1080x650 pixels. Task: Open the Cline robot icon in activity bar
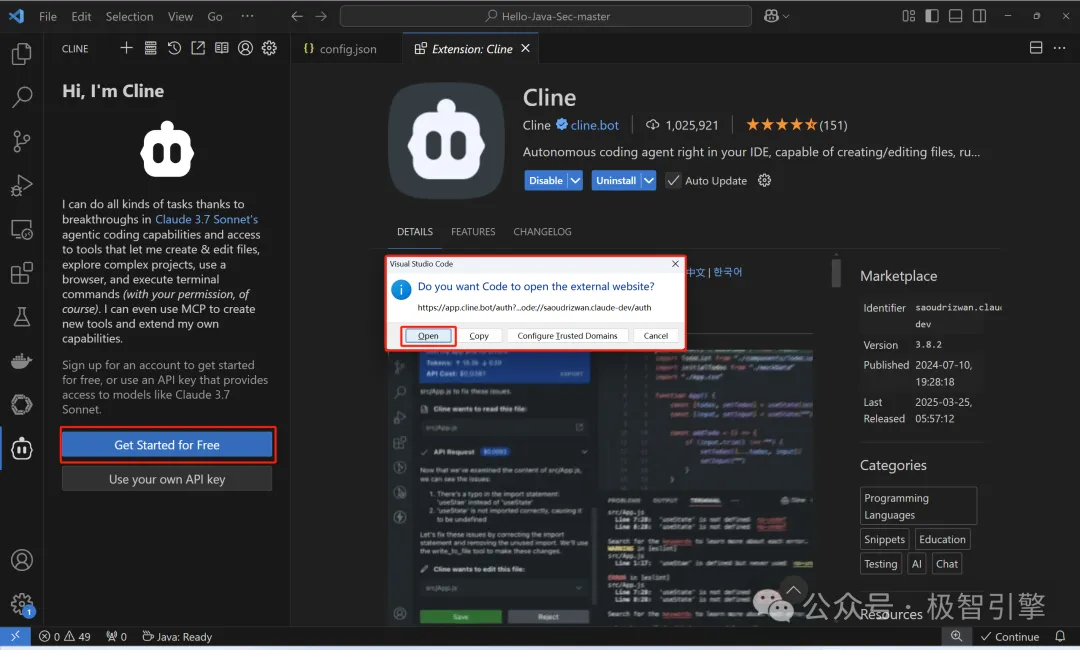tap(21, 449)
